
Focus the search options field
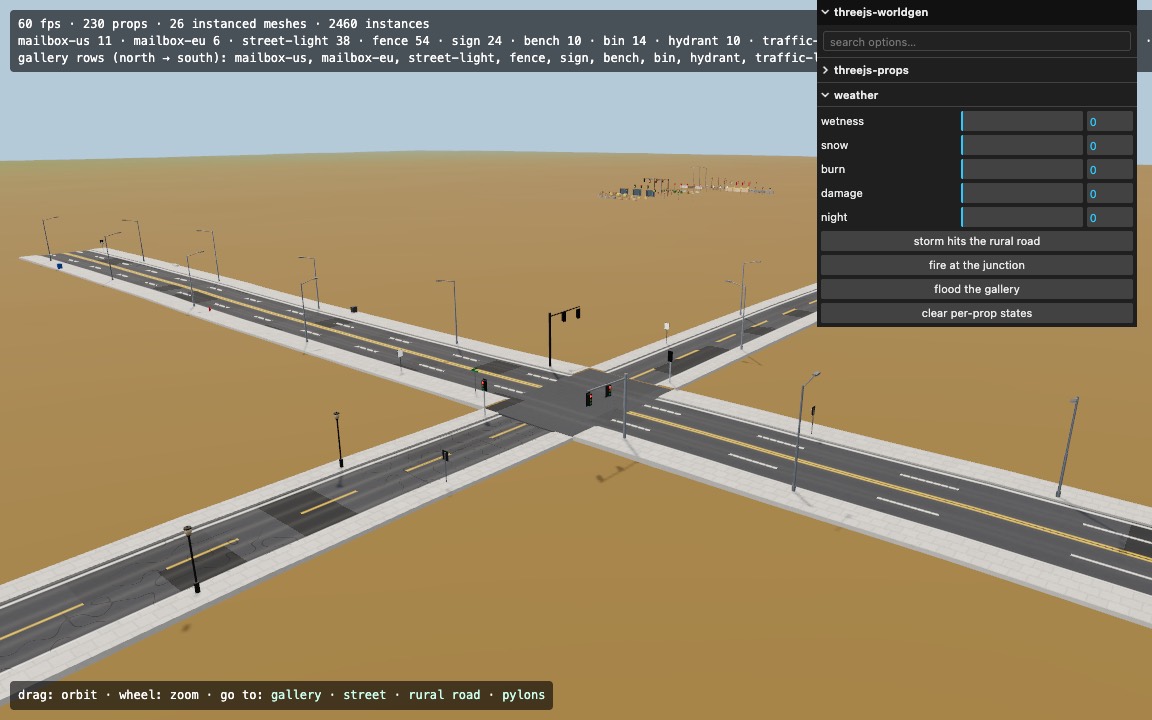click(x=976, y=42)
